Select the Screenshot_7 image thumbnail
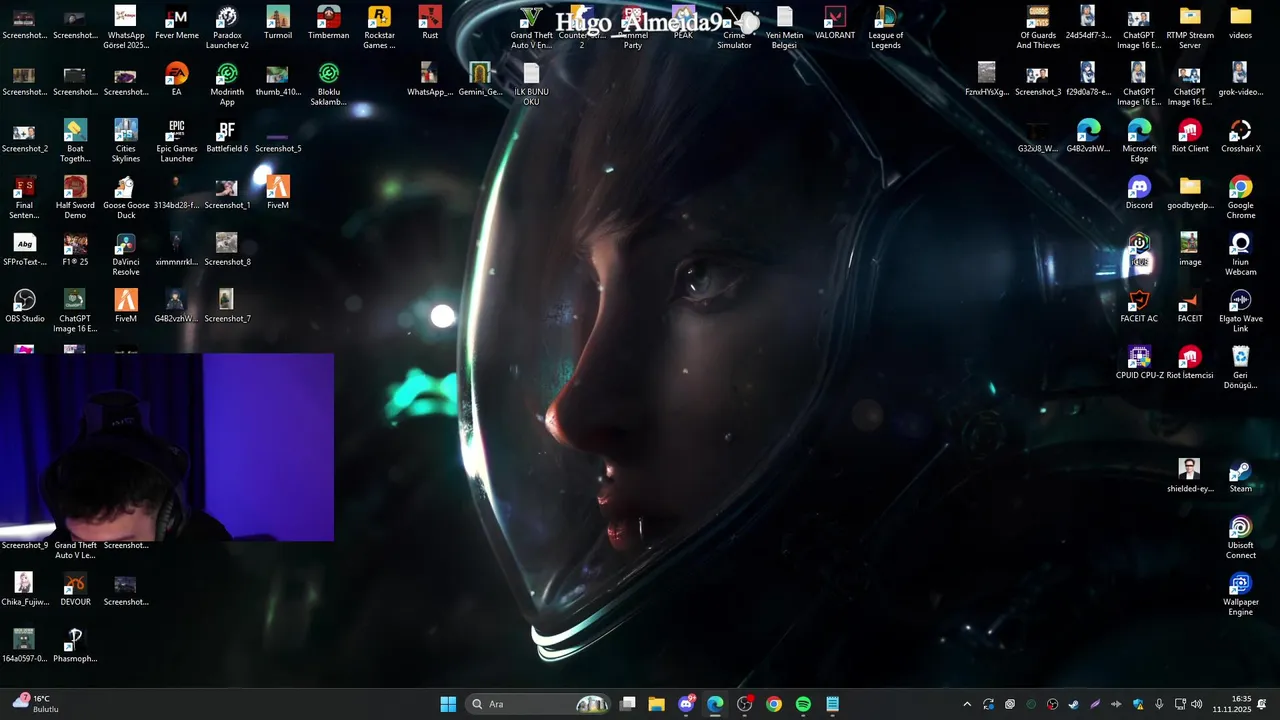1280x720 pixels. pyautogui.click(x=227, y=307)
